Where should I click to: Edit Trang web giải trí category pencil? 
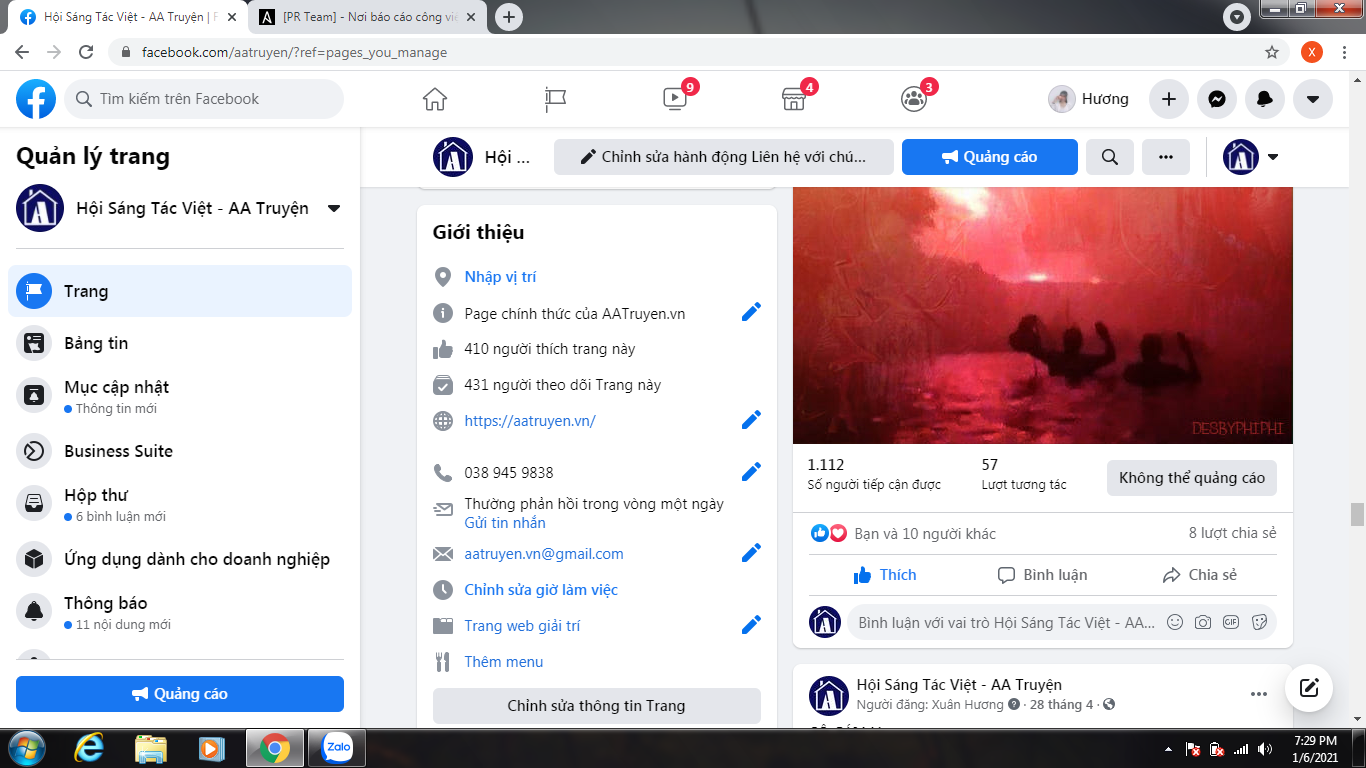751,625
